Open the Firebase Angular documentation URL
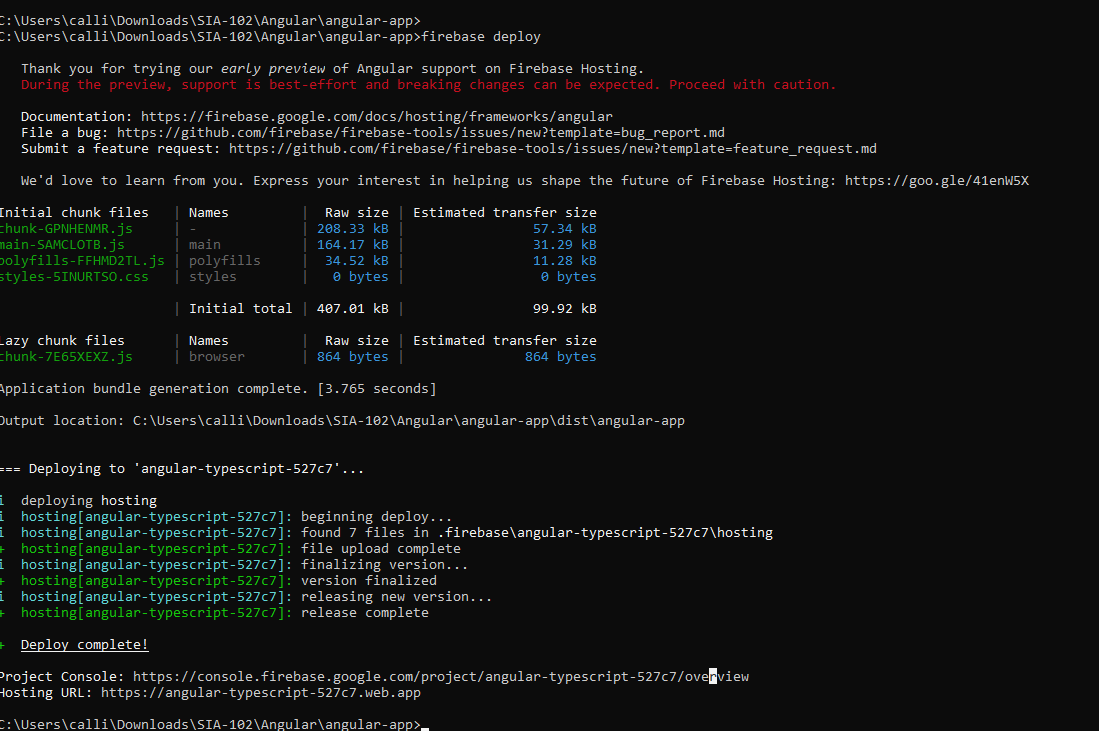Image resolution: width=1099 pixels, height=731 pixels. click(376, 116)
